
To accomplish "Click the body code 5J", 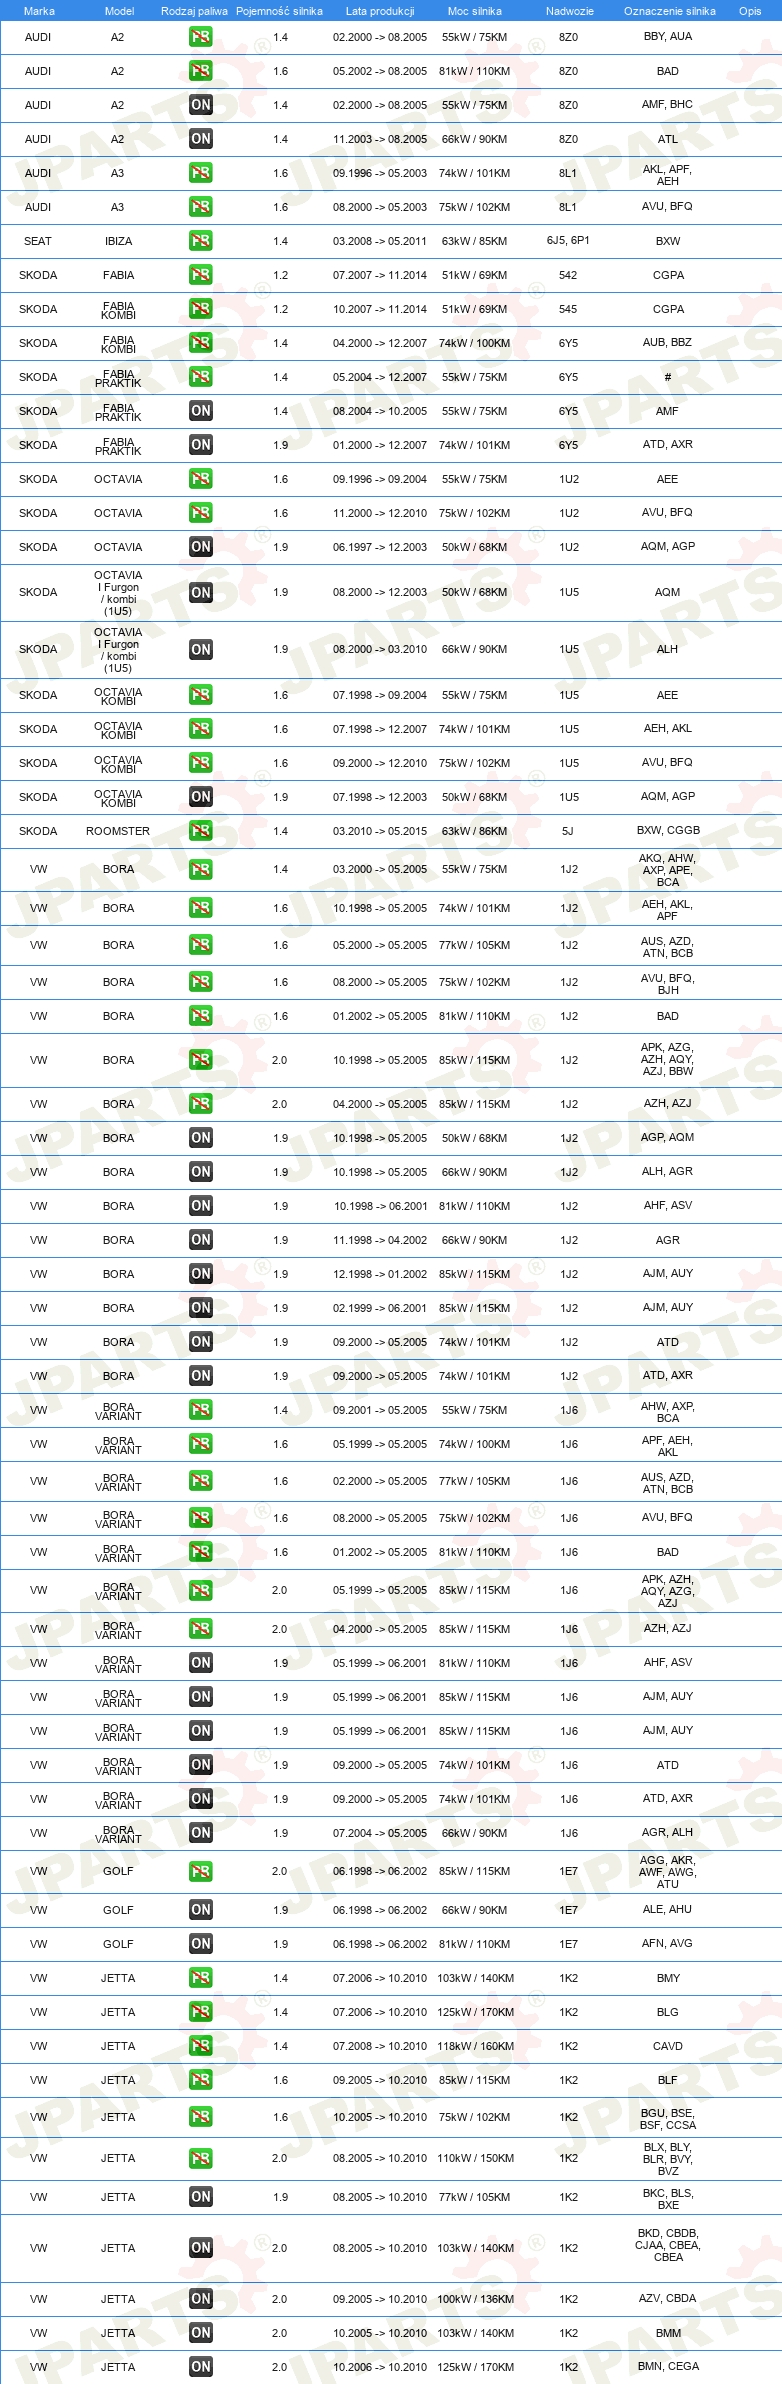I will click(x=568, y=831).
